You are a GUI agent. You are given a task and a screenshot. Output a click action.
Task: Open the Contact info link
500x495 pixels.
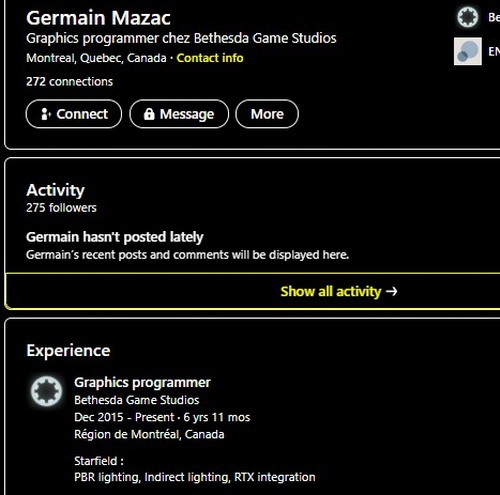tap(210, 58)
